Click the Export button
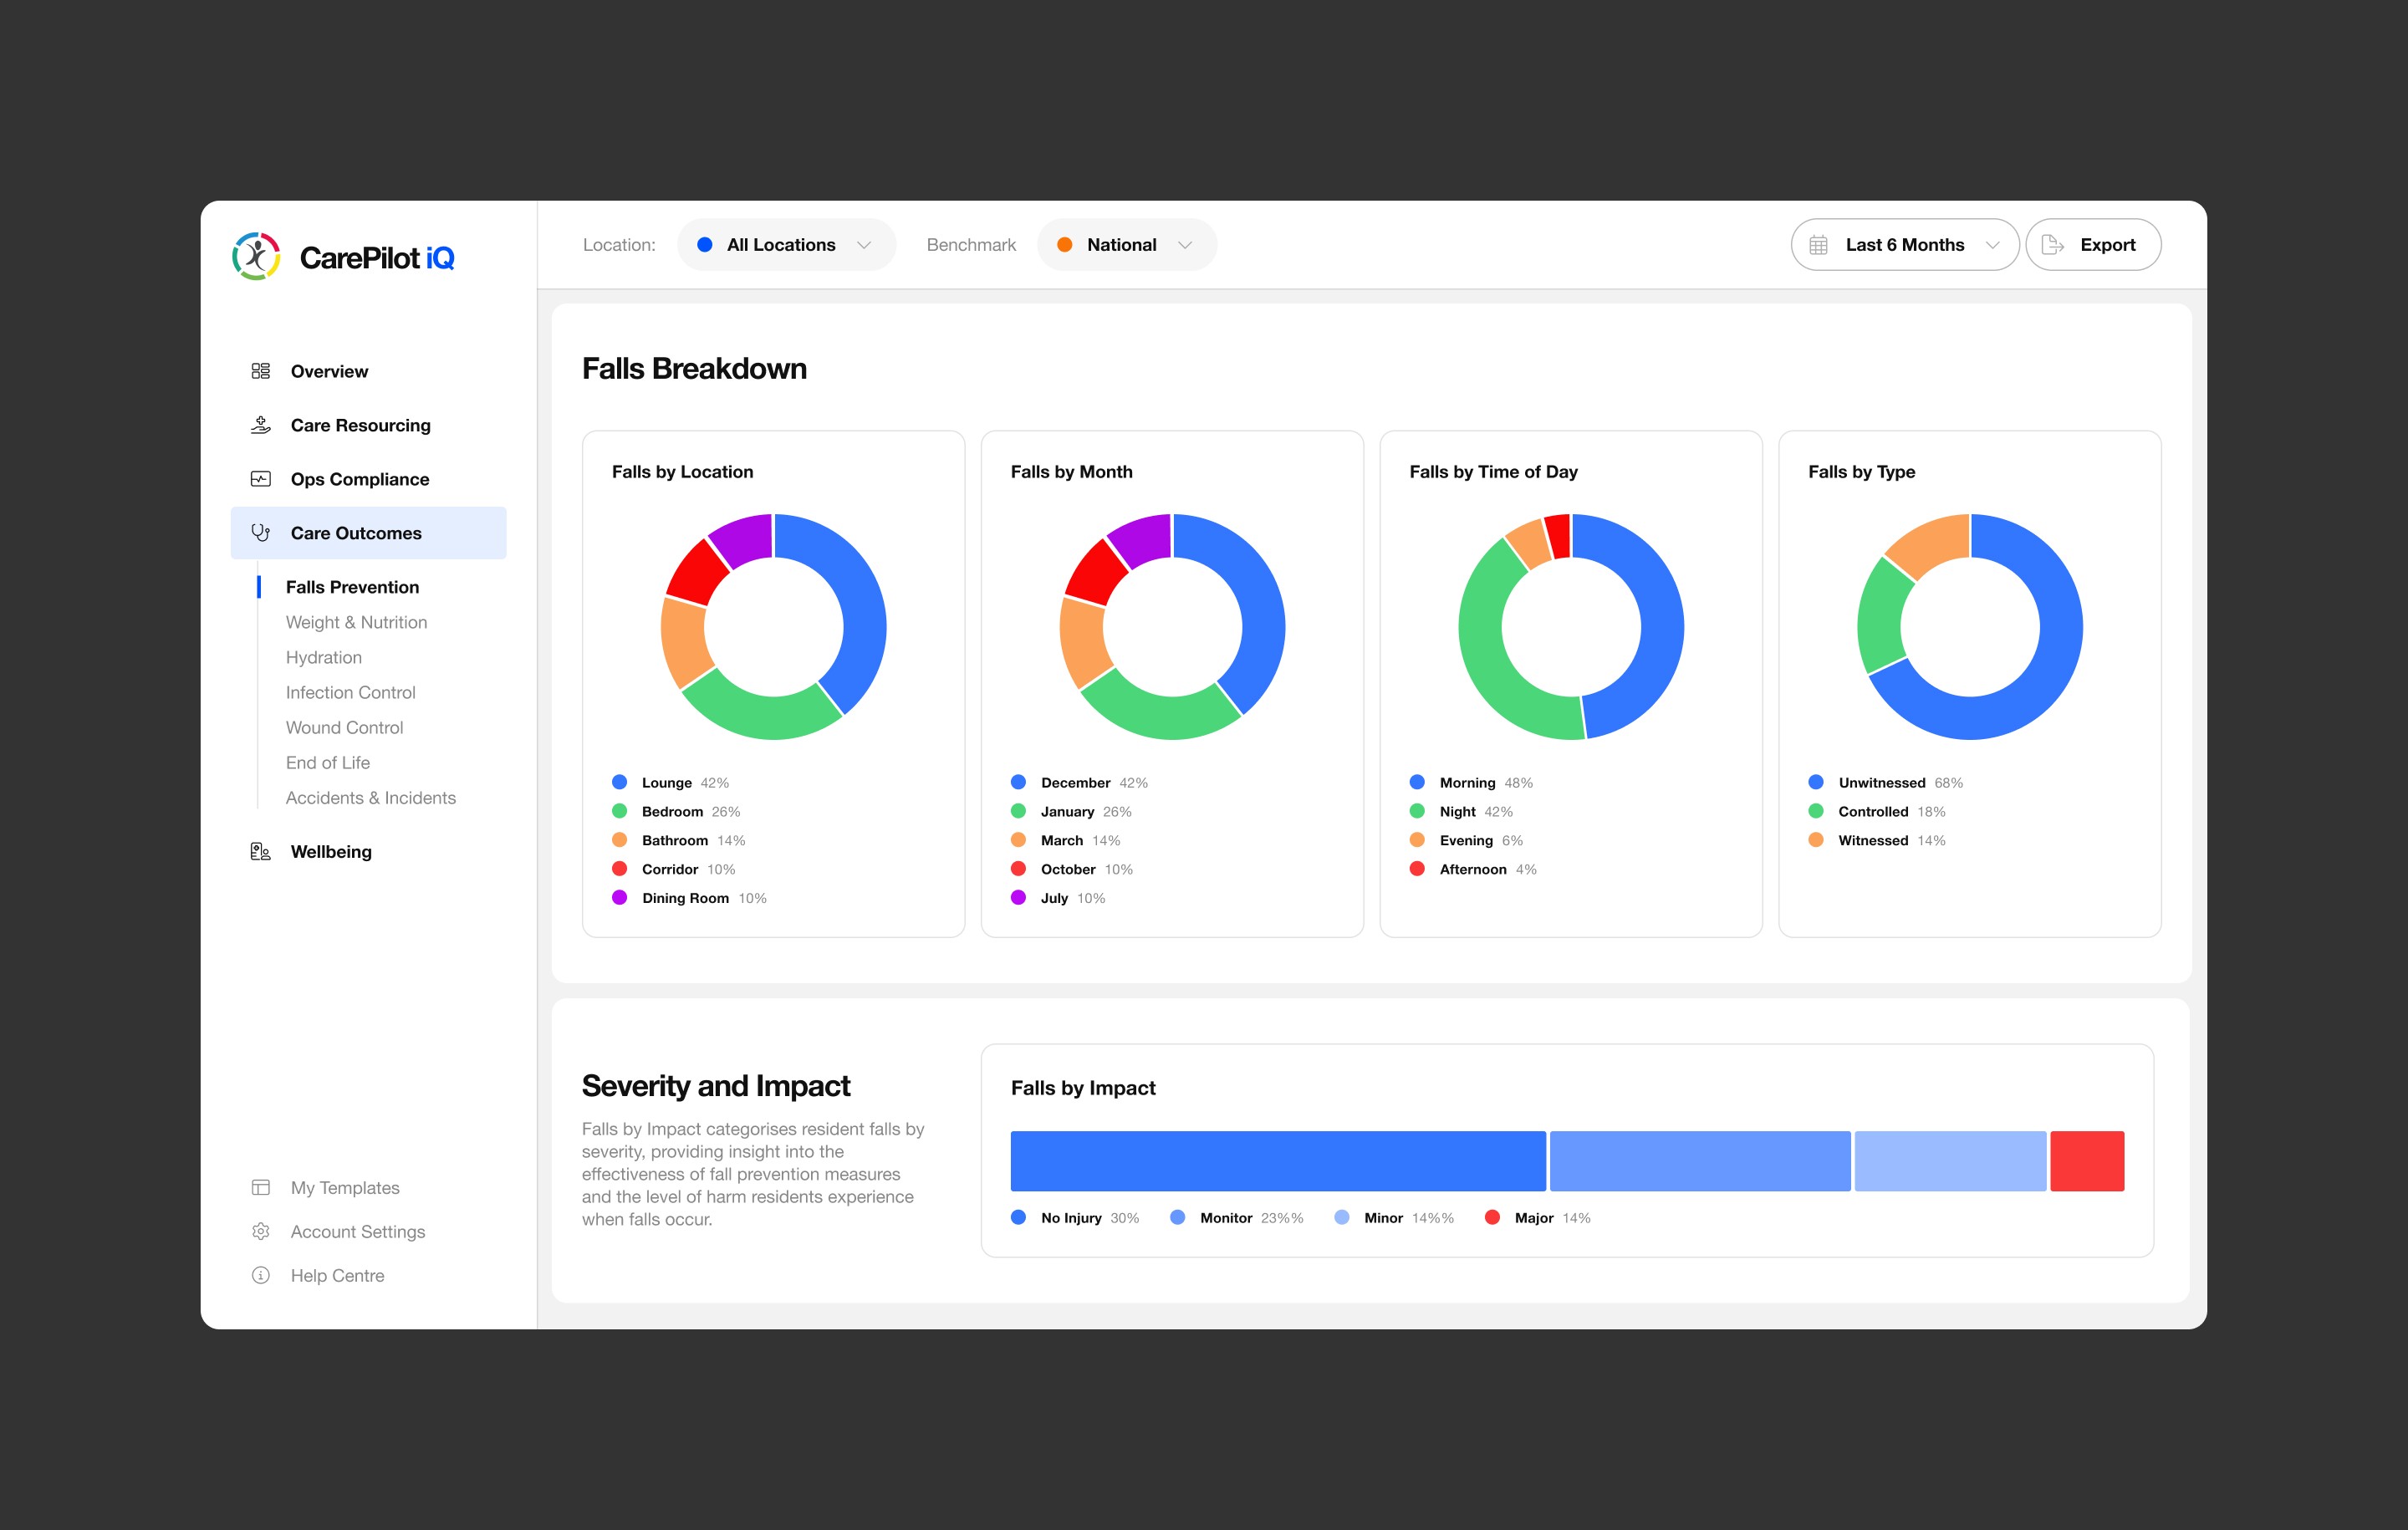Image resolution: width=2408 pixels, height=1530 pixels. pyautogui.click(x=2092, y=245)
